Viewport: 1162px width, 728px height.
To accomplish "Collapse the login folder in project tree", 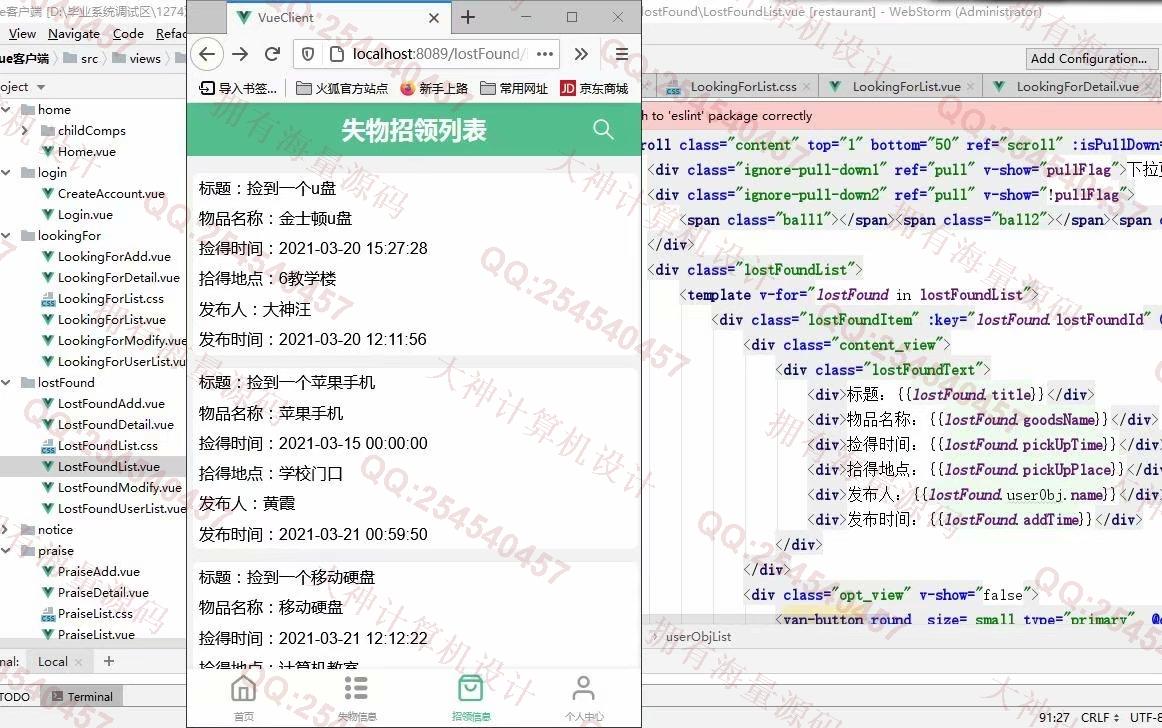I will tap(6, 173).
